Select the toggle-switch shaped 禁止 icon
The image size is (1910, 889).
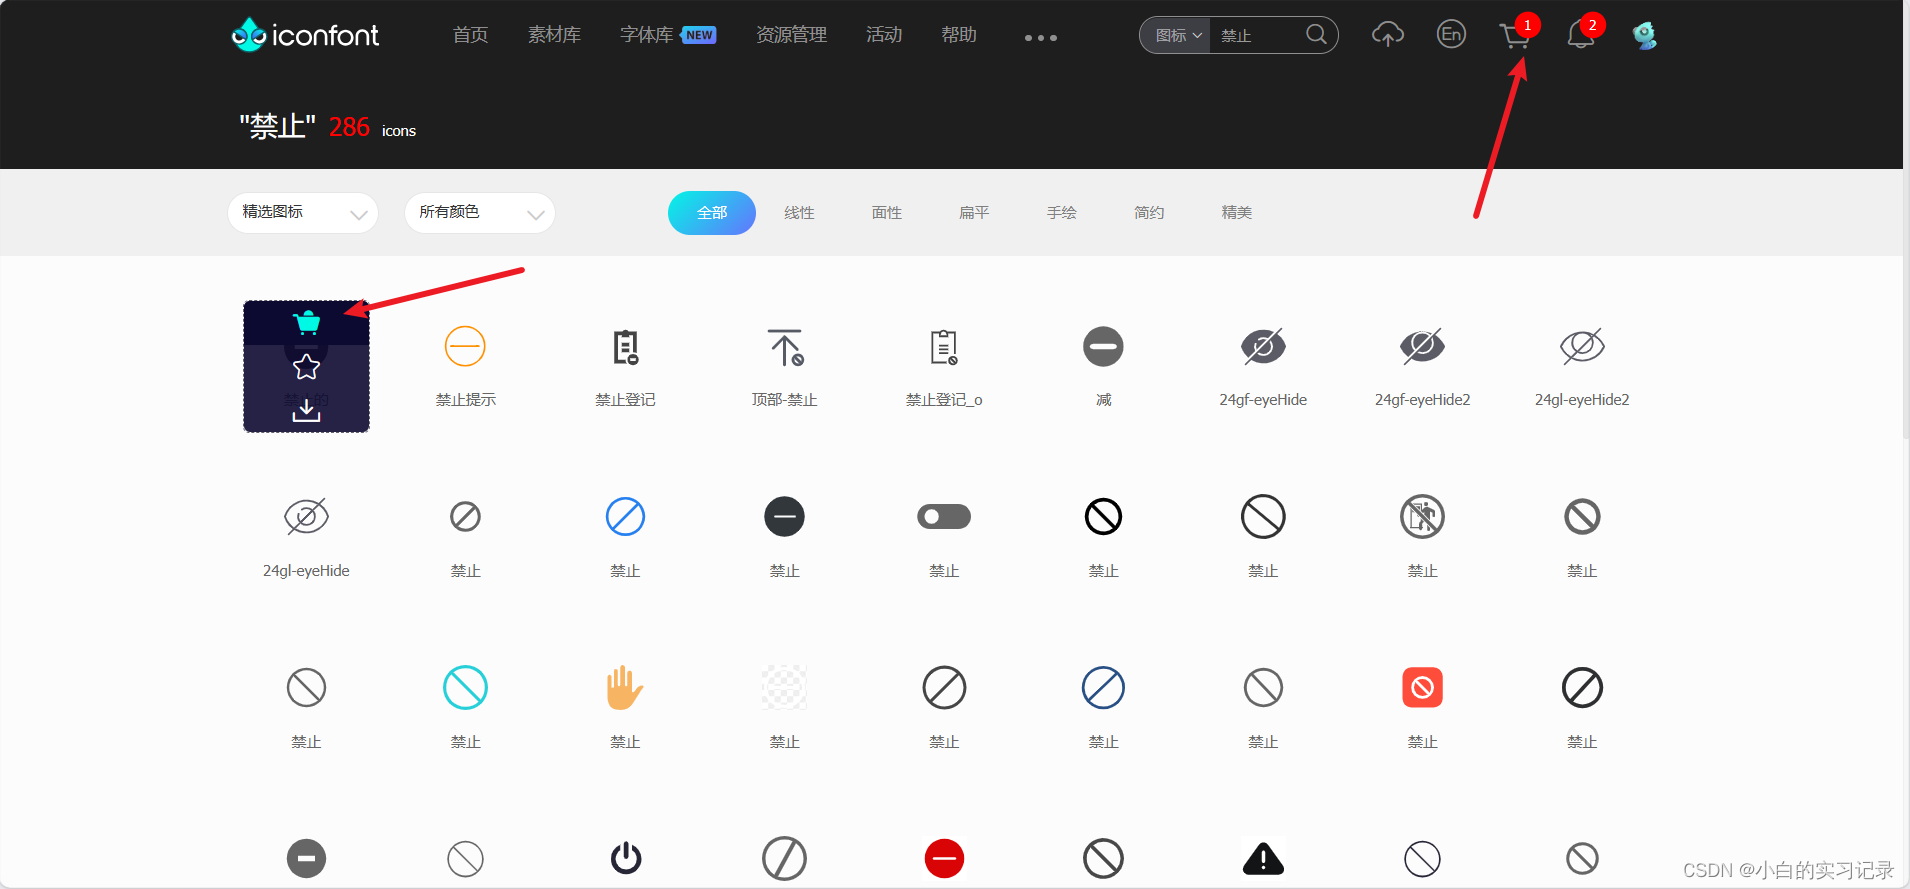click(x=944, y=517)
